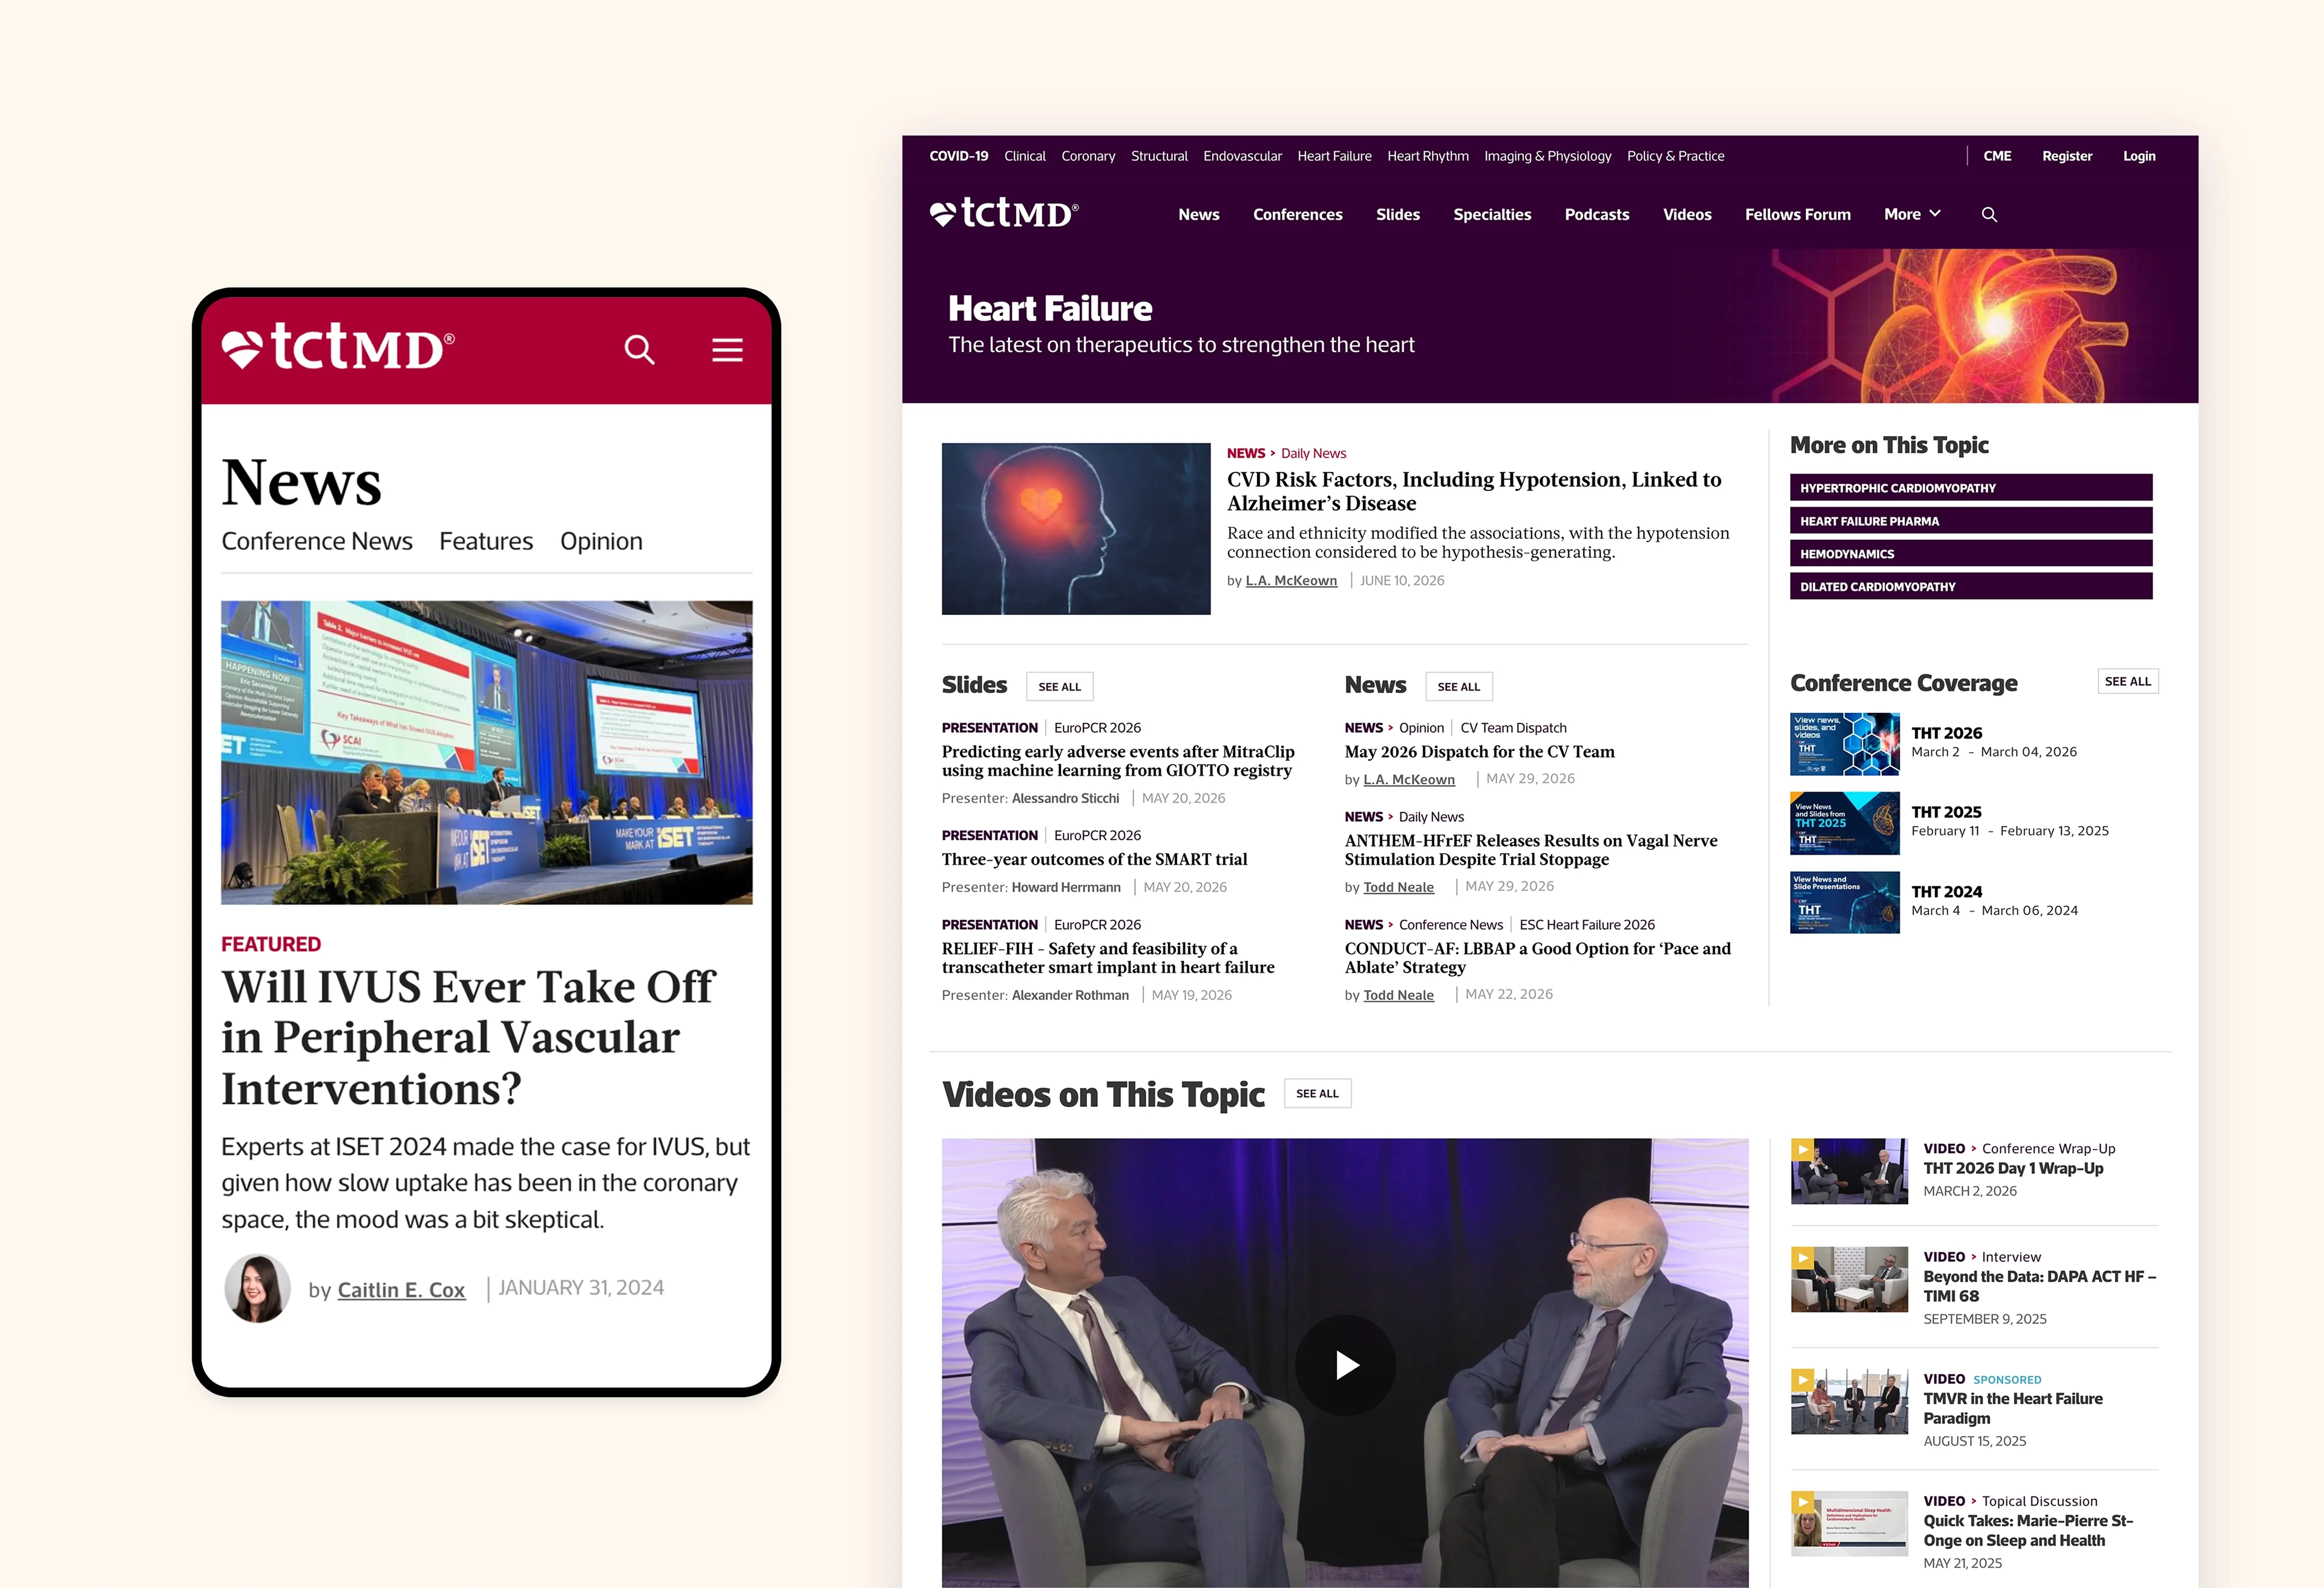Screen dimensions: 2324x1588
Task: Select Heart Failure topic in top bar
Action: (x=1334, y=156)
